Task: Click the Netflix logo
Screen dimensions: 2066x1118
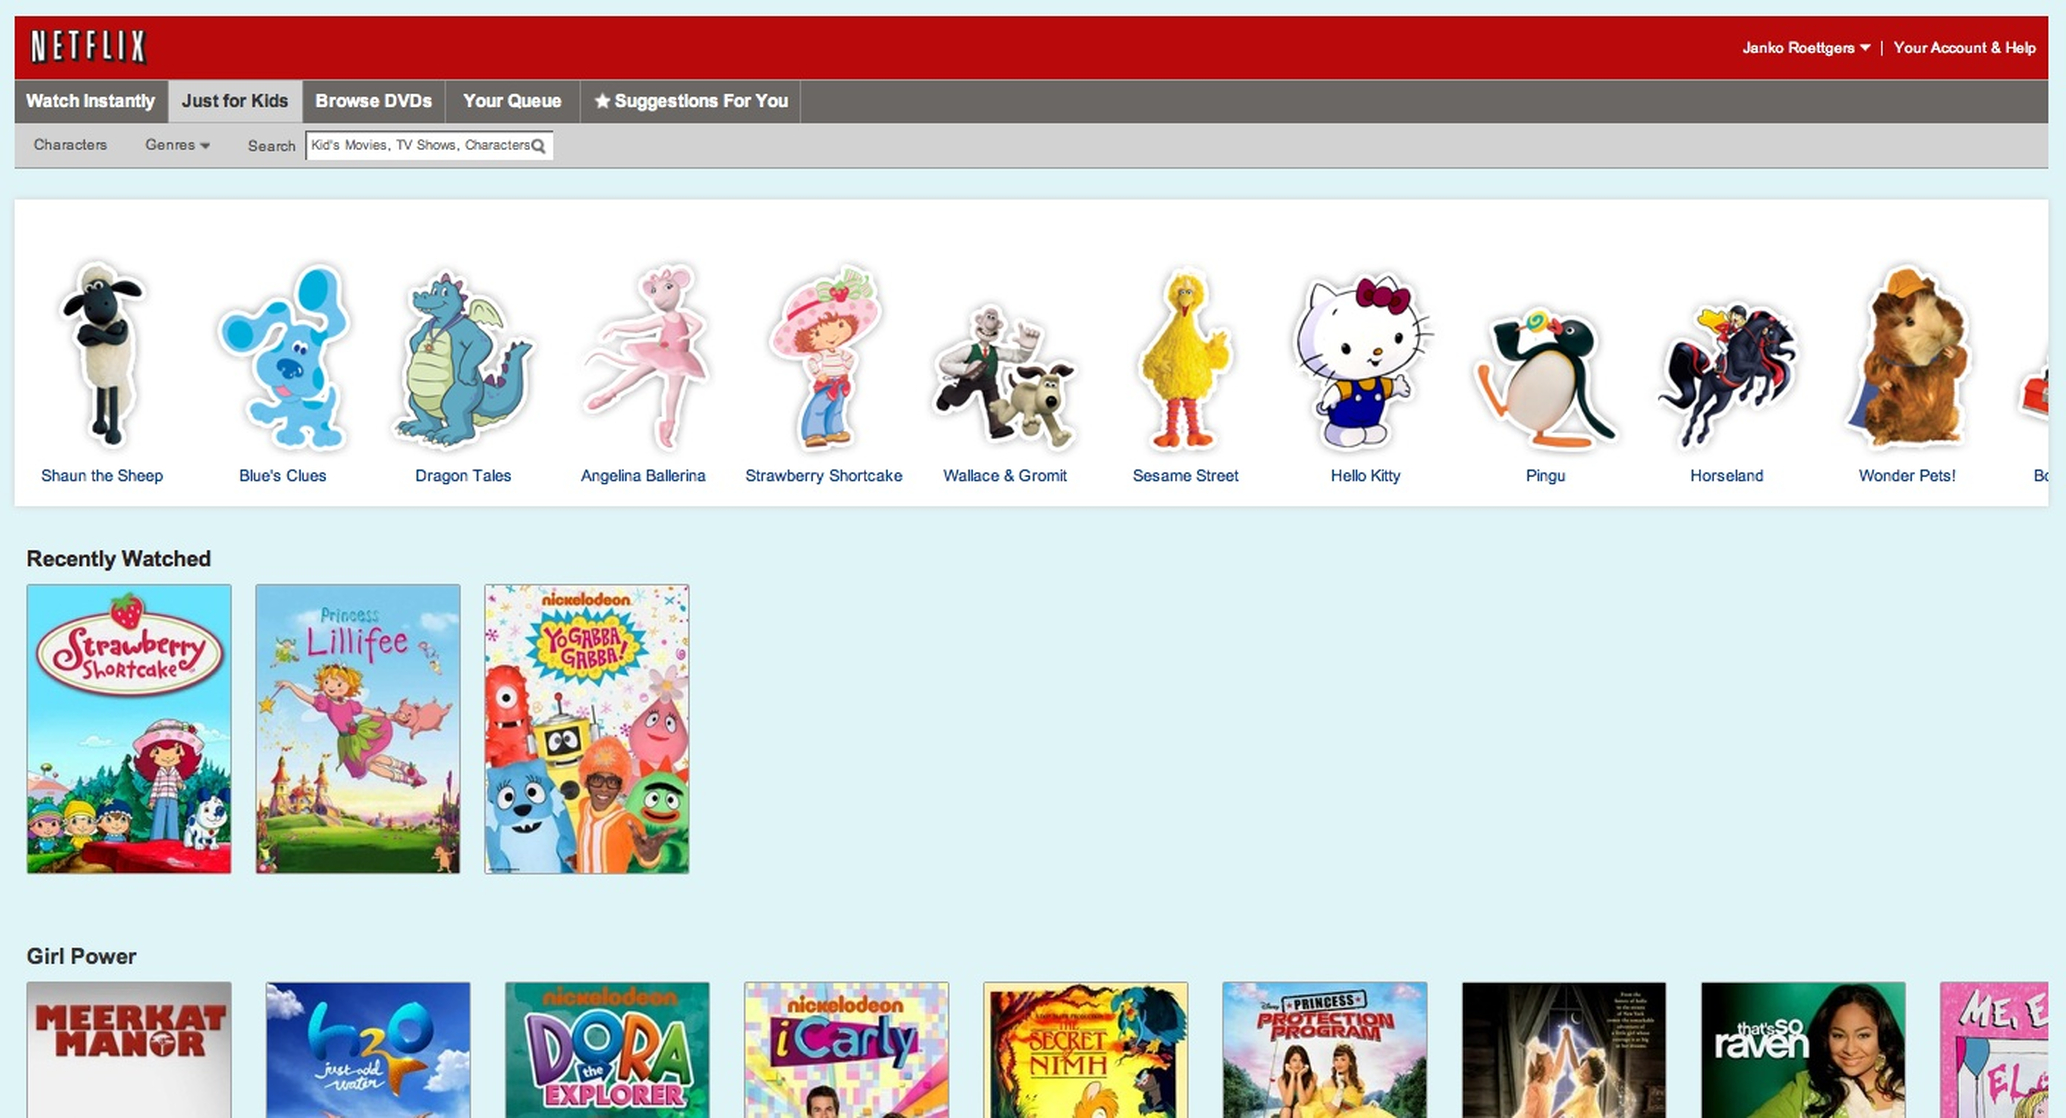Action: click(88, 47)
